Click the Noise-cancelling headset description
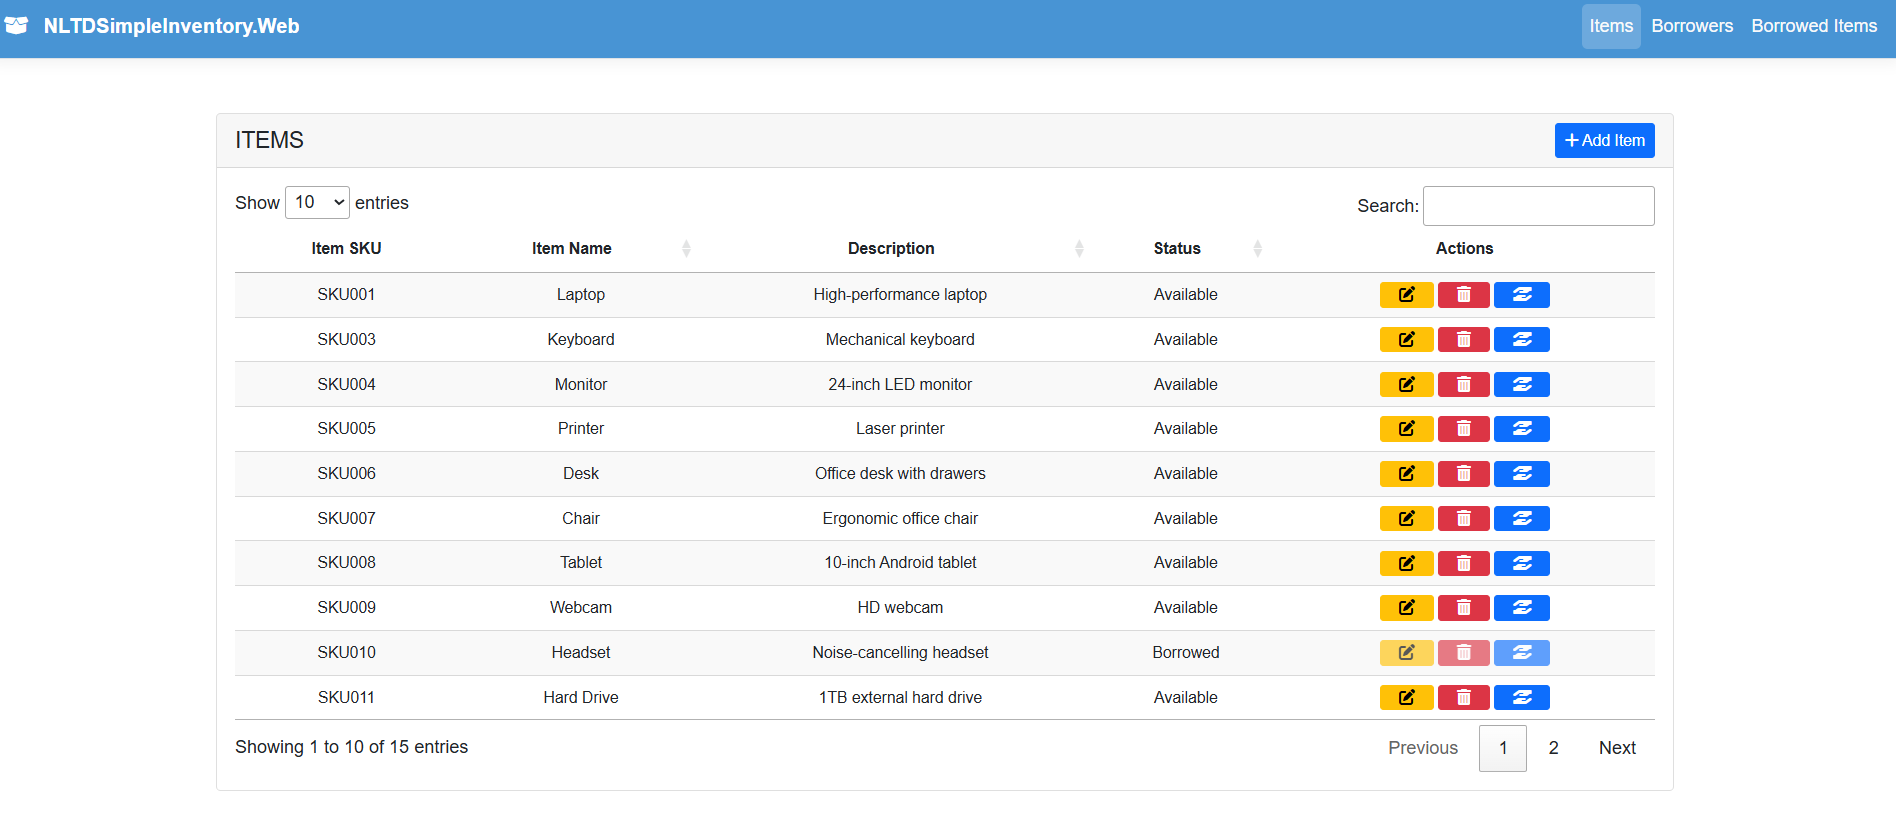The image size is (1896, 840). coord(900,653)
